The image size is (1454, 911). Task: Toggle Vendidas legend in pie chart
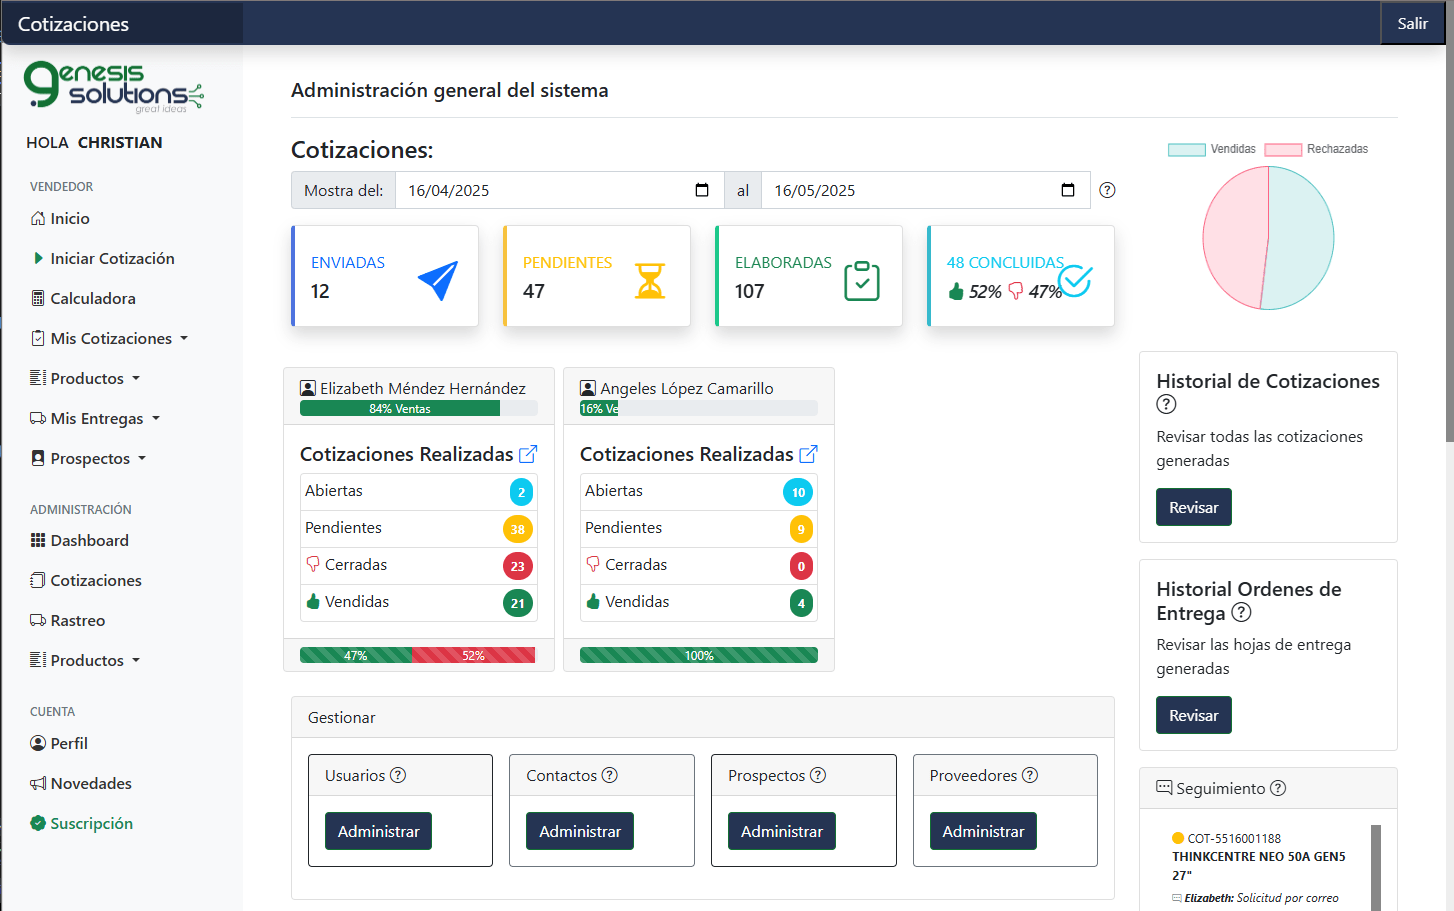[x=1212, y=149]
